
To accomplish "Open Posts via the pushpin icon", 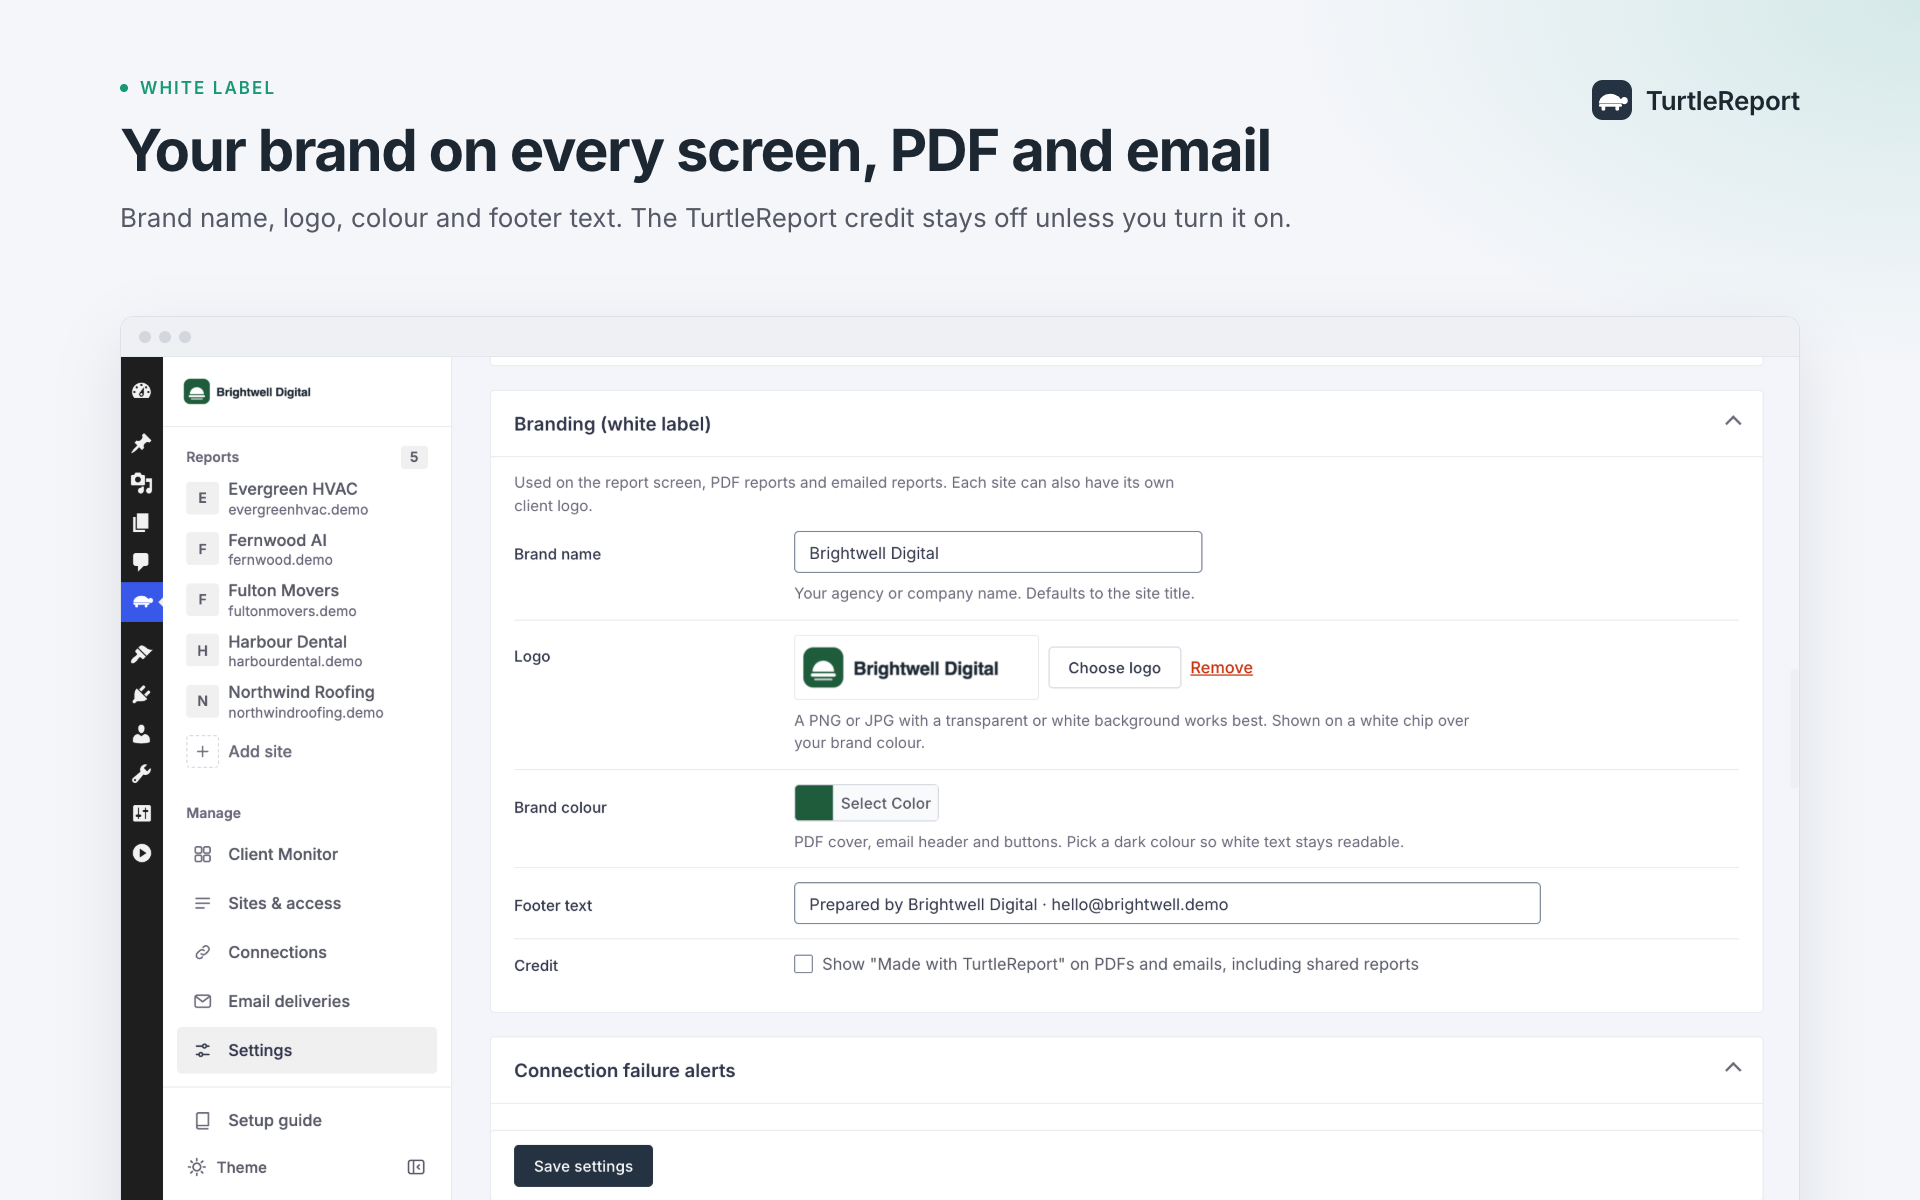I will pos(141,443).
